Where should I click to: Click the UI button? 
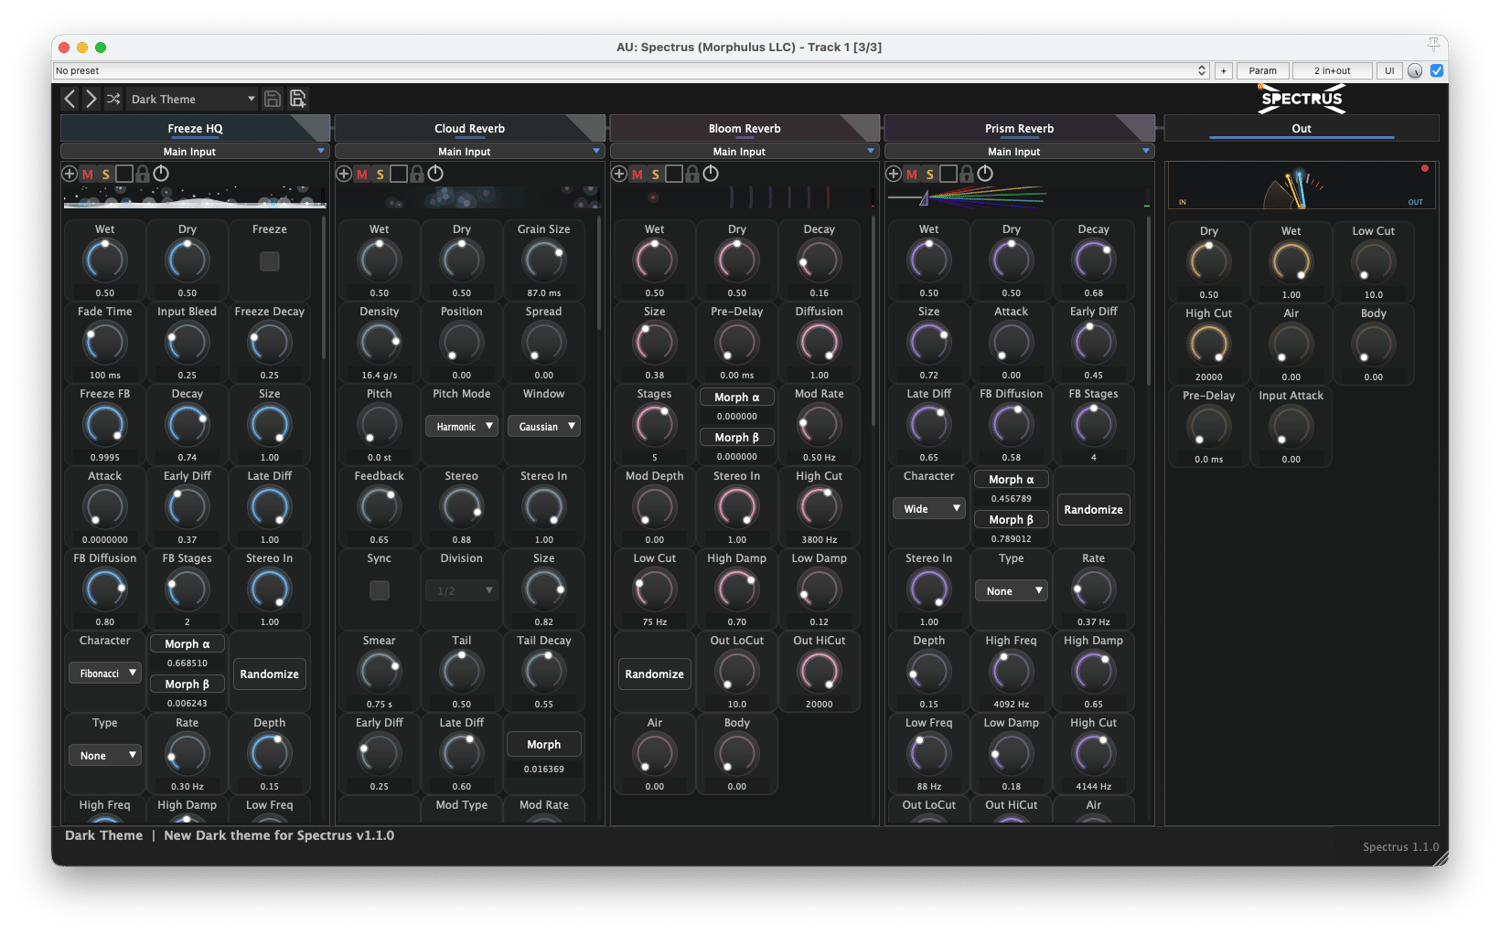tap(1389, 71)
